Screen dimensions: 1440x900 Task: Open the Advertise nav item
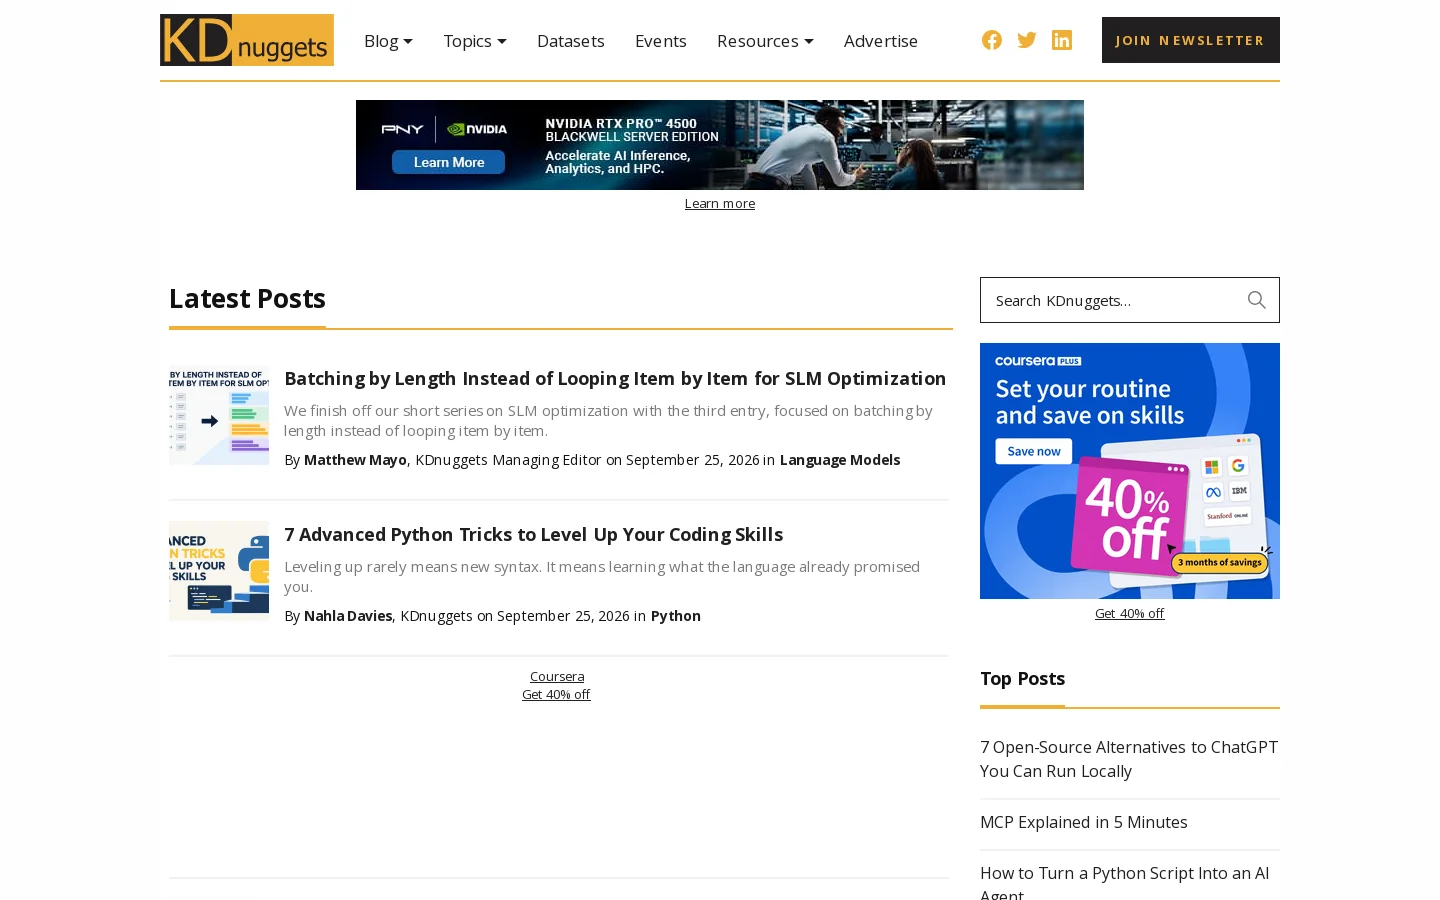(x=881, y=41)
